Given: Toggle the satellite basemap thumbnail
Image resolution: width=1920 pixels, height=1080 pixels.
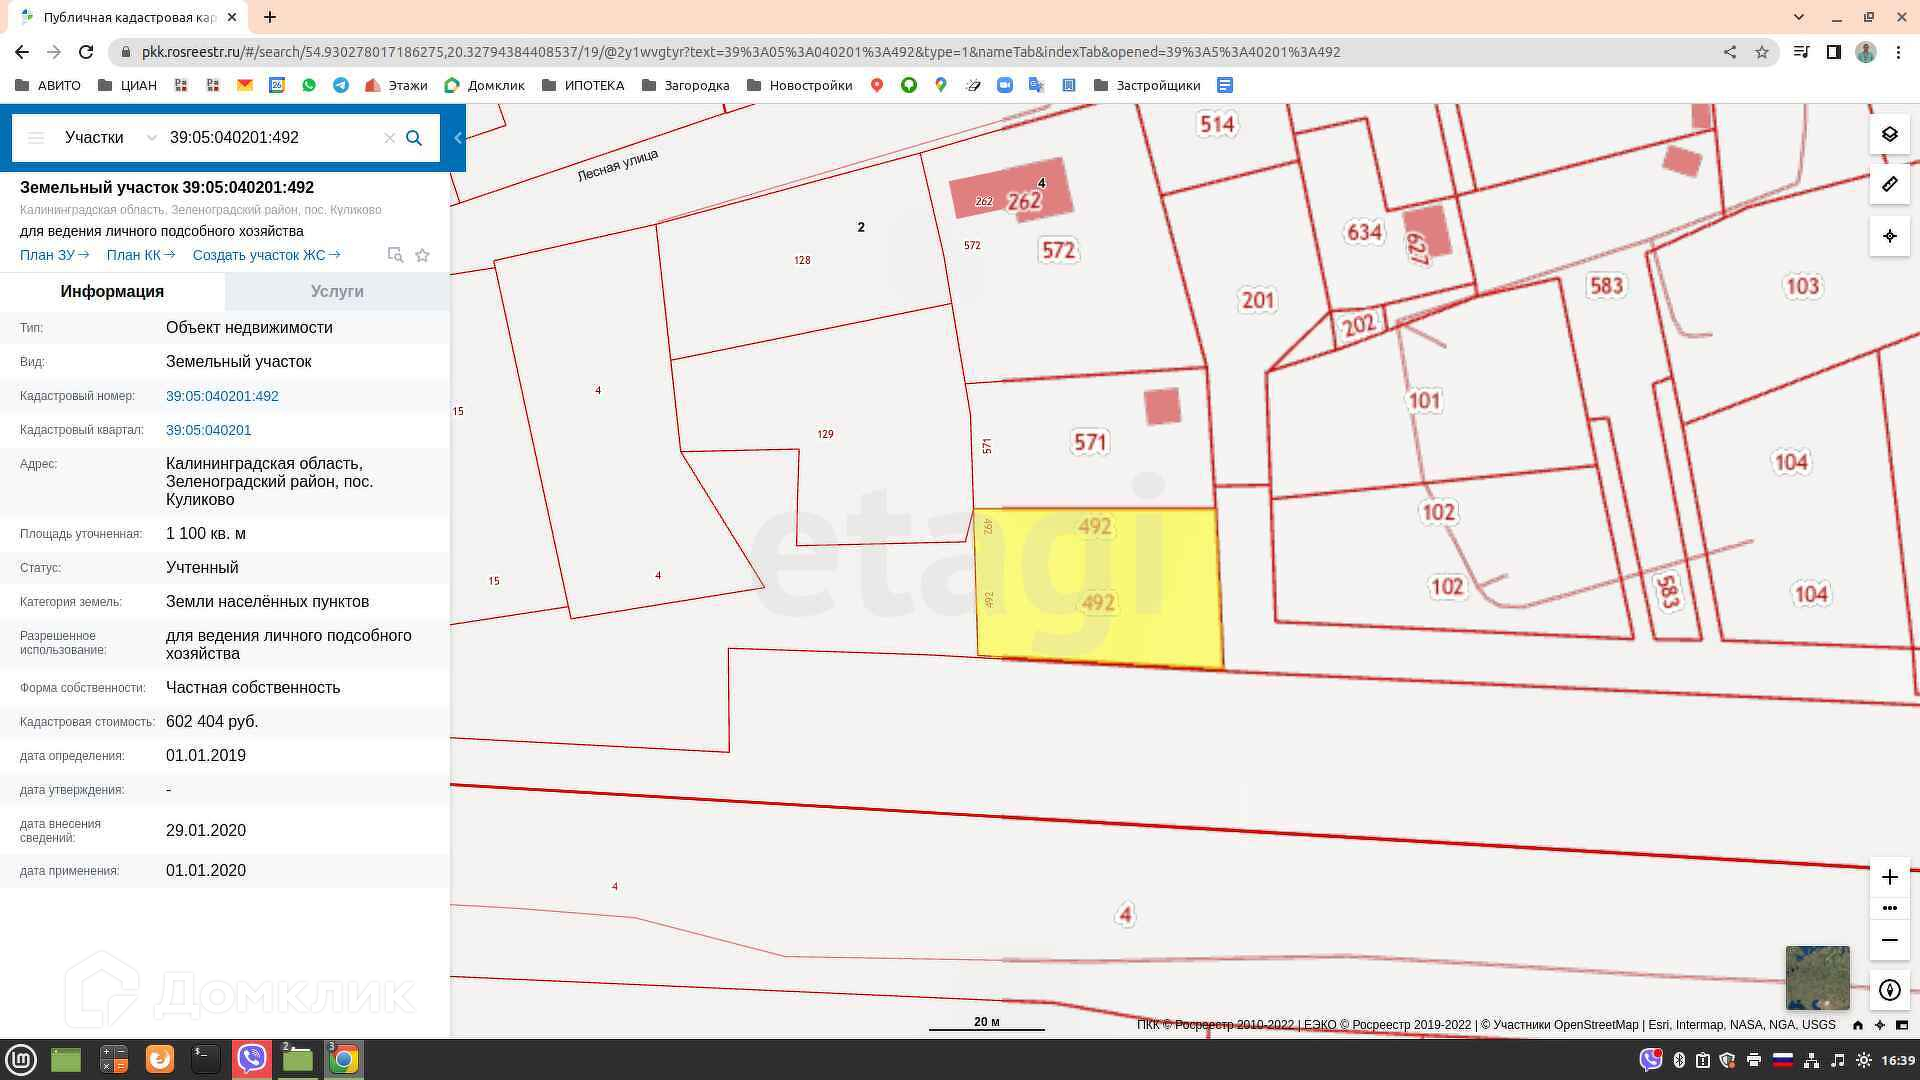Looking at the screenshot, I should pos(1817,977).
